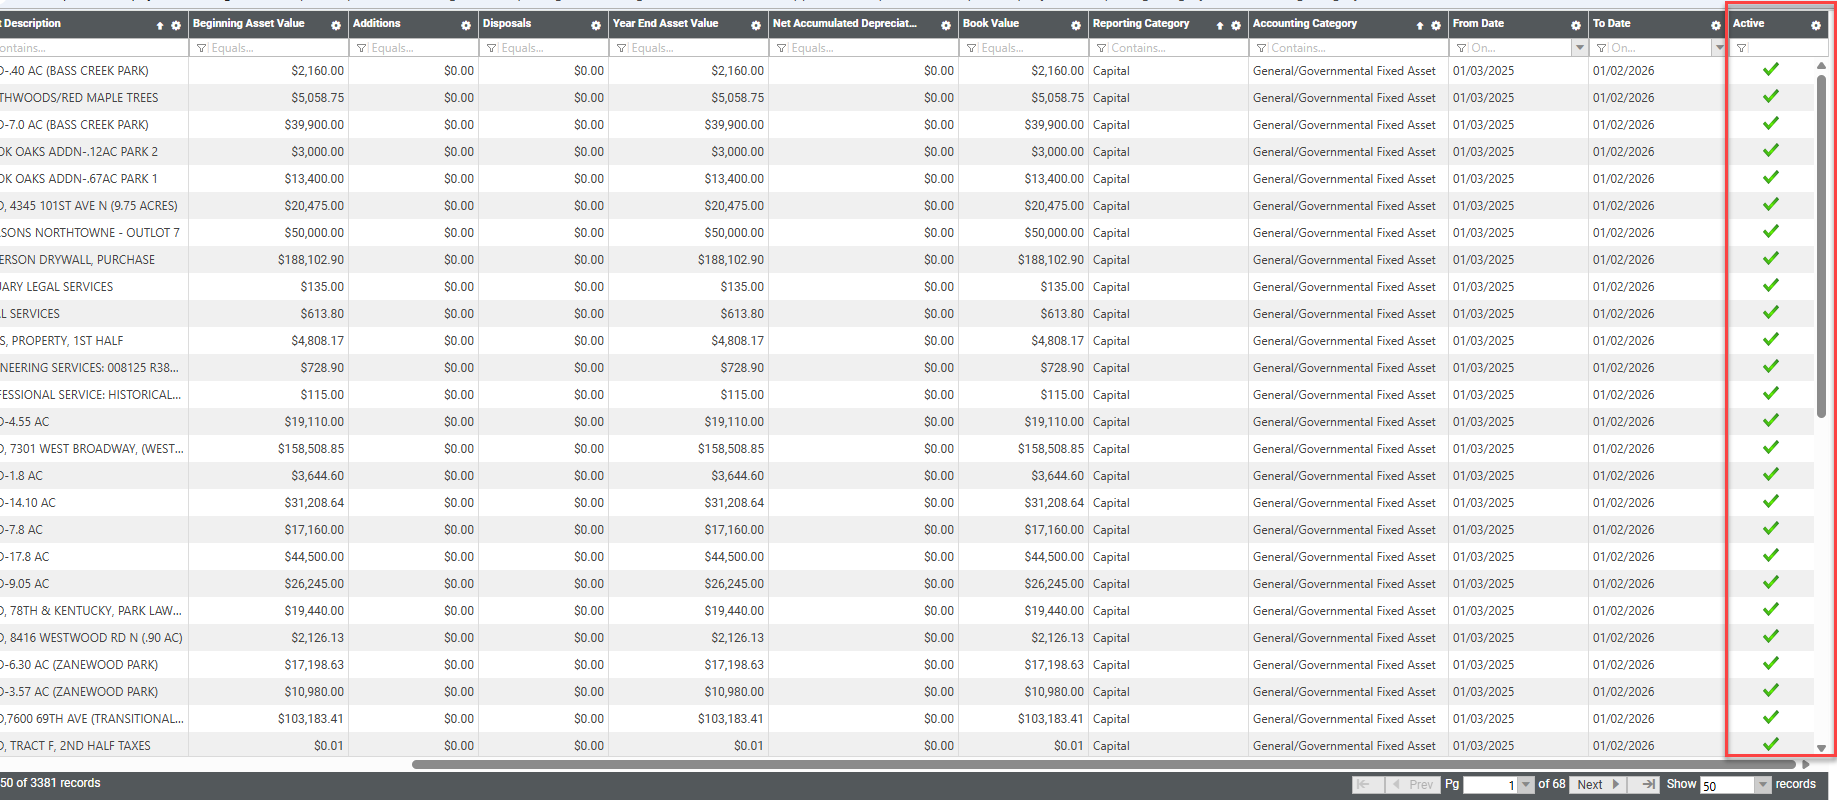Go to the Next page
1837x808 pixels.
tap(1597, 785)
